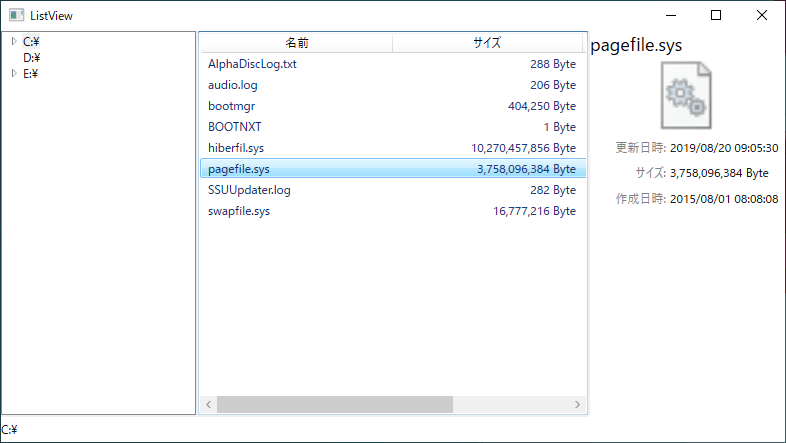The height and width of the screenshot is (443, 786).
Task: Click the 10,270,457,856 Byte size cell
Action: coord(523,148)
